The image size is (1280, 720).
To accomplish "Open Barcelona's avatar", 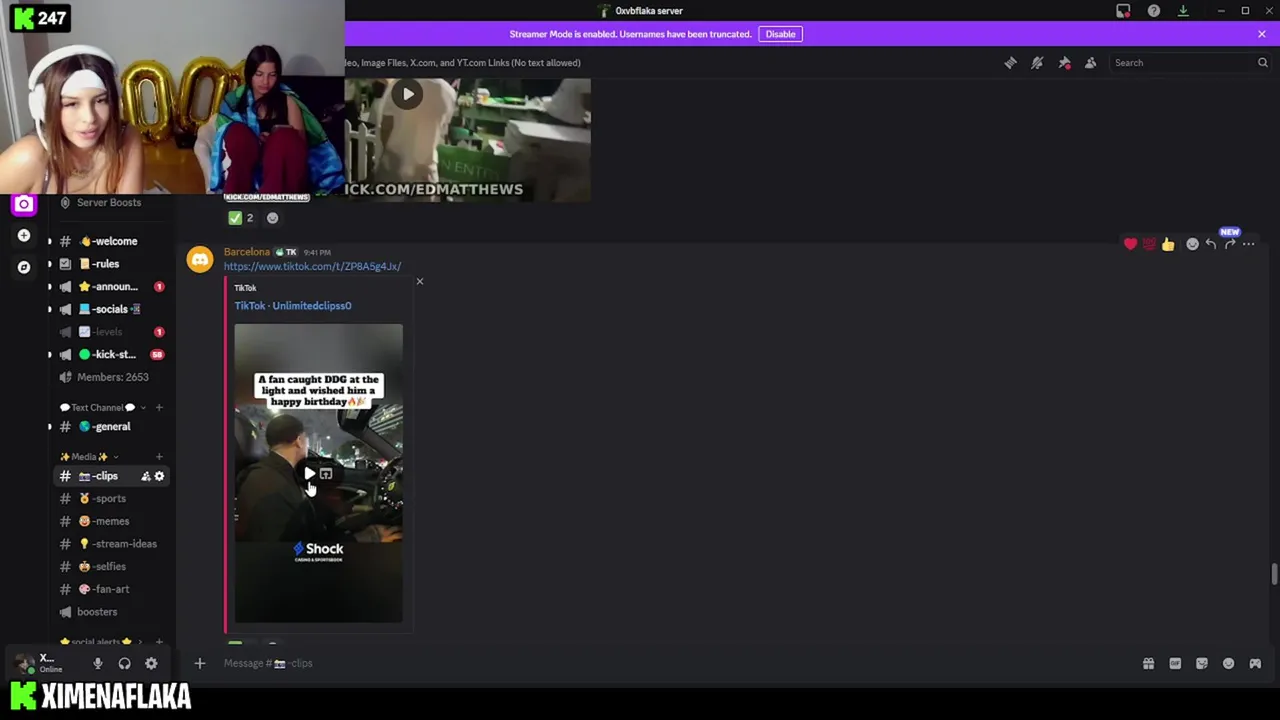I will (x=200, y=260).
